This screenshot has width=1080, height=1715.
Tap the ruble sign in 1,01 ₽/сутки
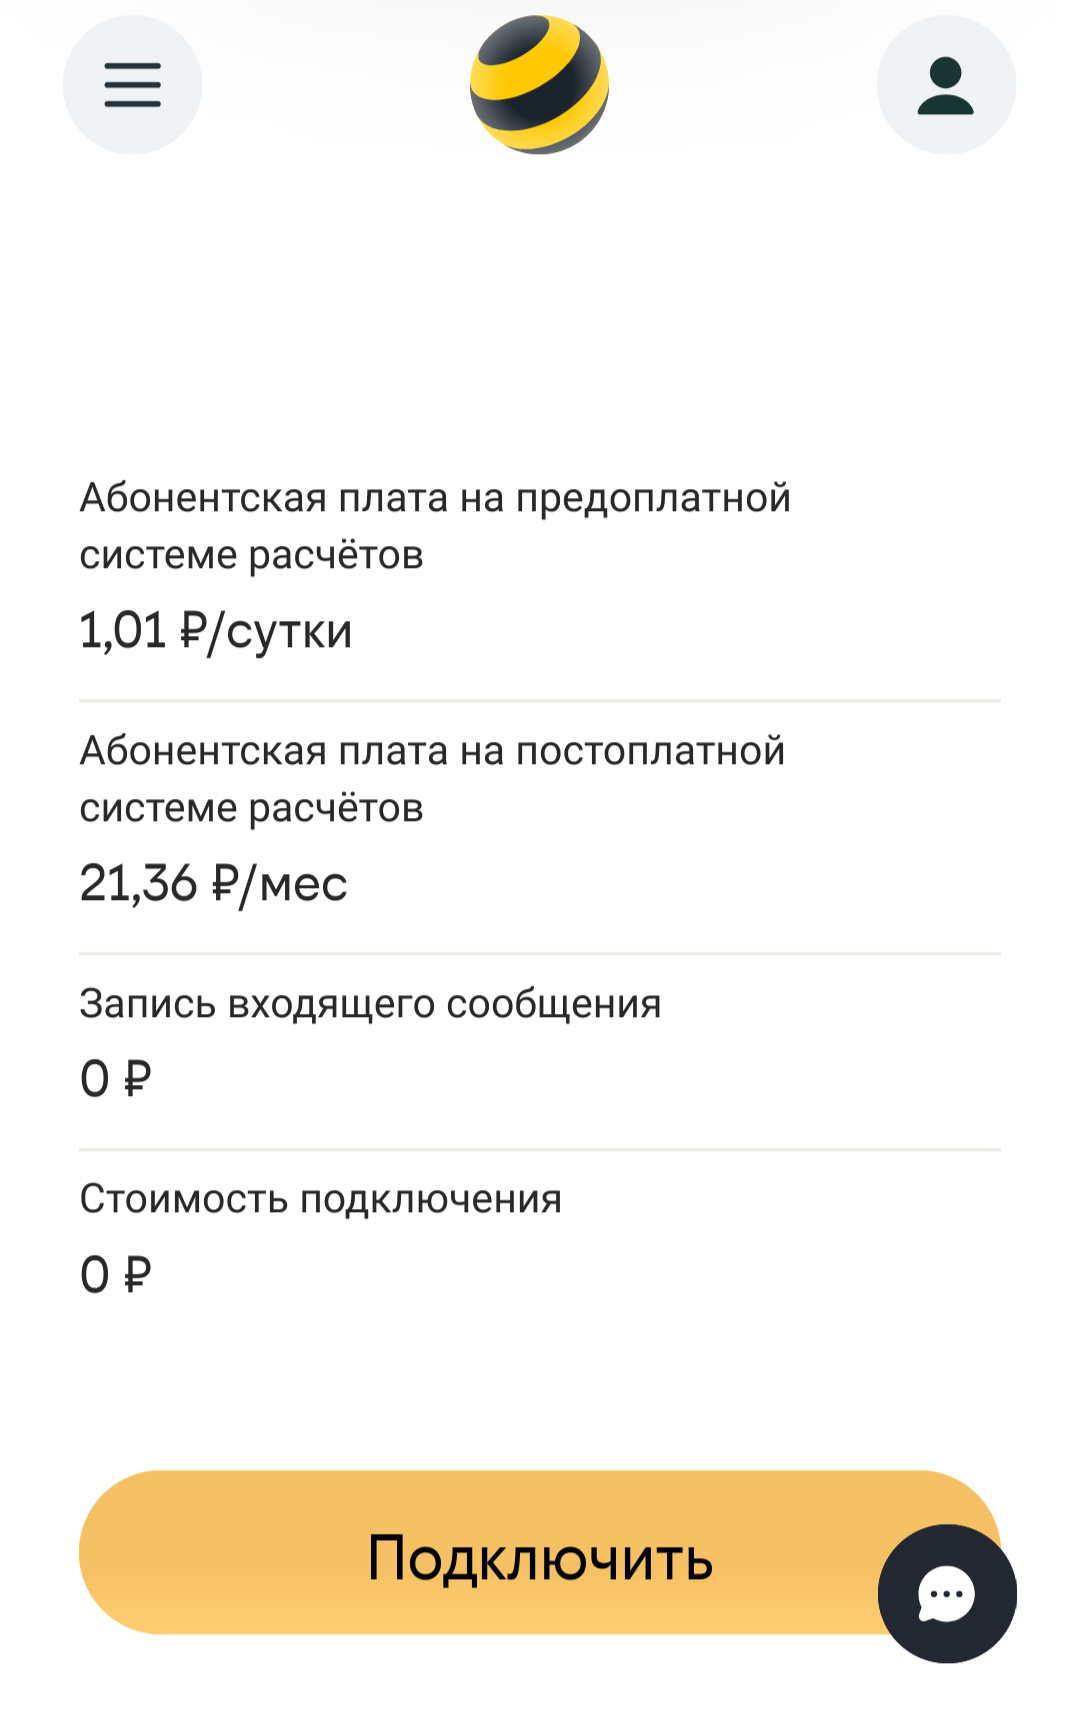click(192, 630)
